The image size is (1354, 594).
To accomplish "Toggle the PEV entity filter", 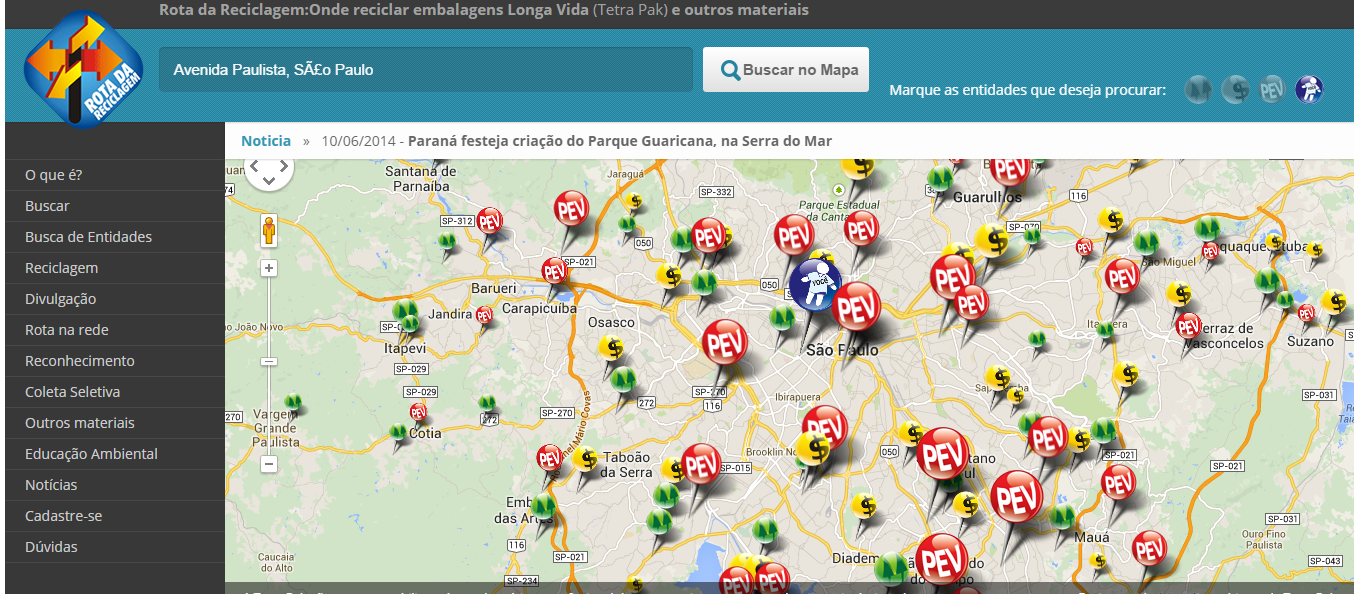I will tap(1272, 89).
